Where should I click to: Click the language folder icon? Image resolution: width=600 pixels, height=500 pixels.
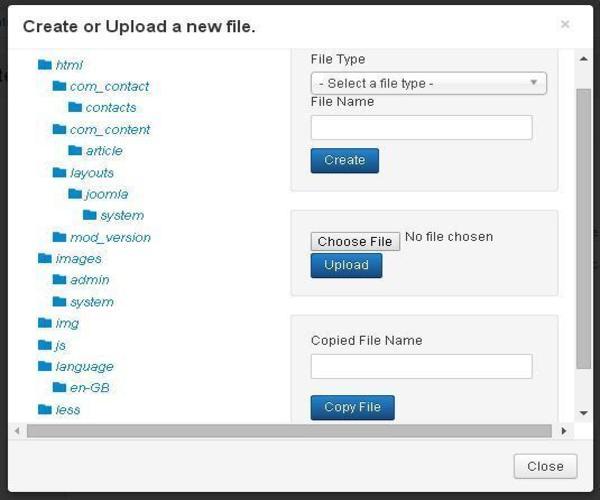click(x=44, y=366)
